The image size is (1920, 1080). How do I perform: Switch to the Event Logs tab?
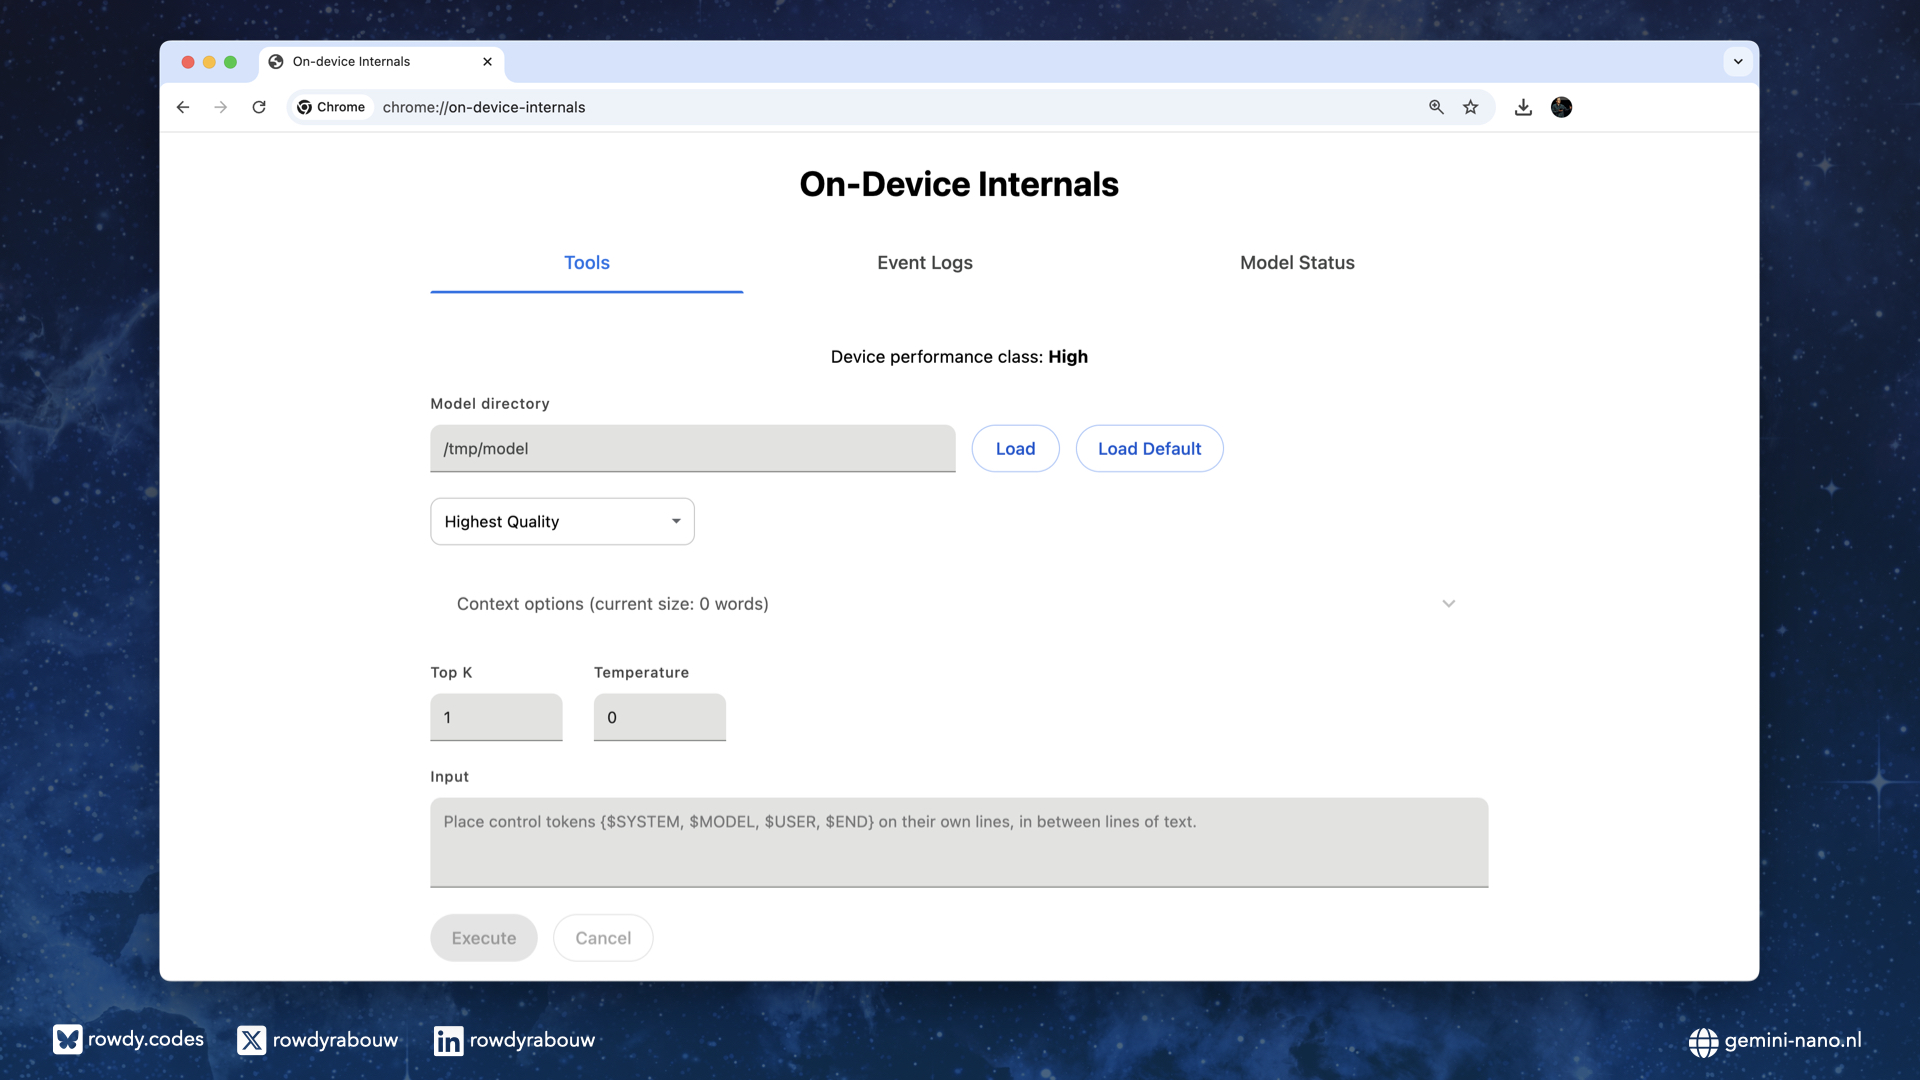point(924,263)
